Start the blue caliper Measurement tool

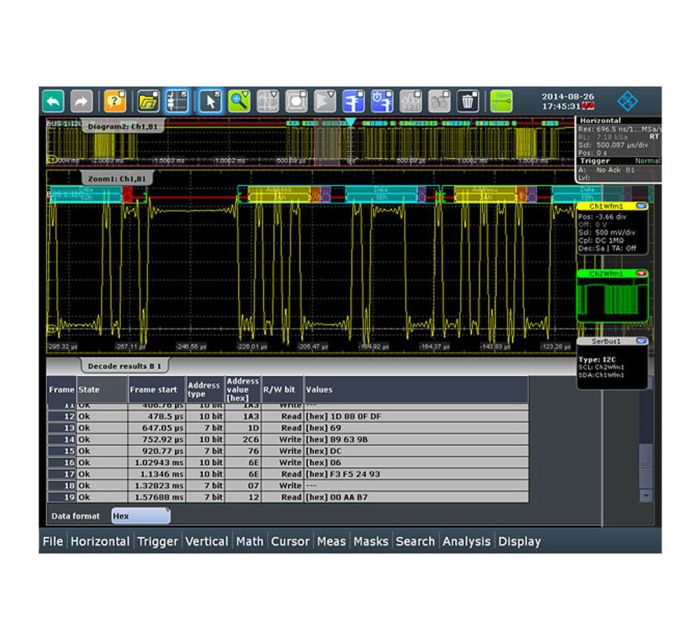pos(353,101)
